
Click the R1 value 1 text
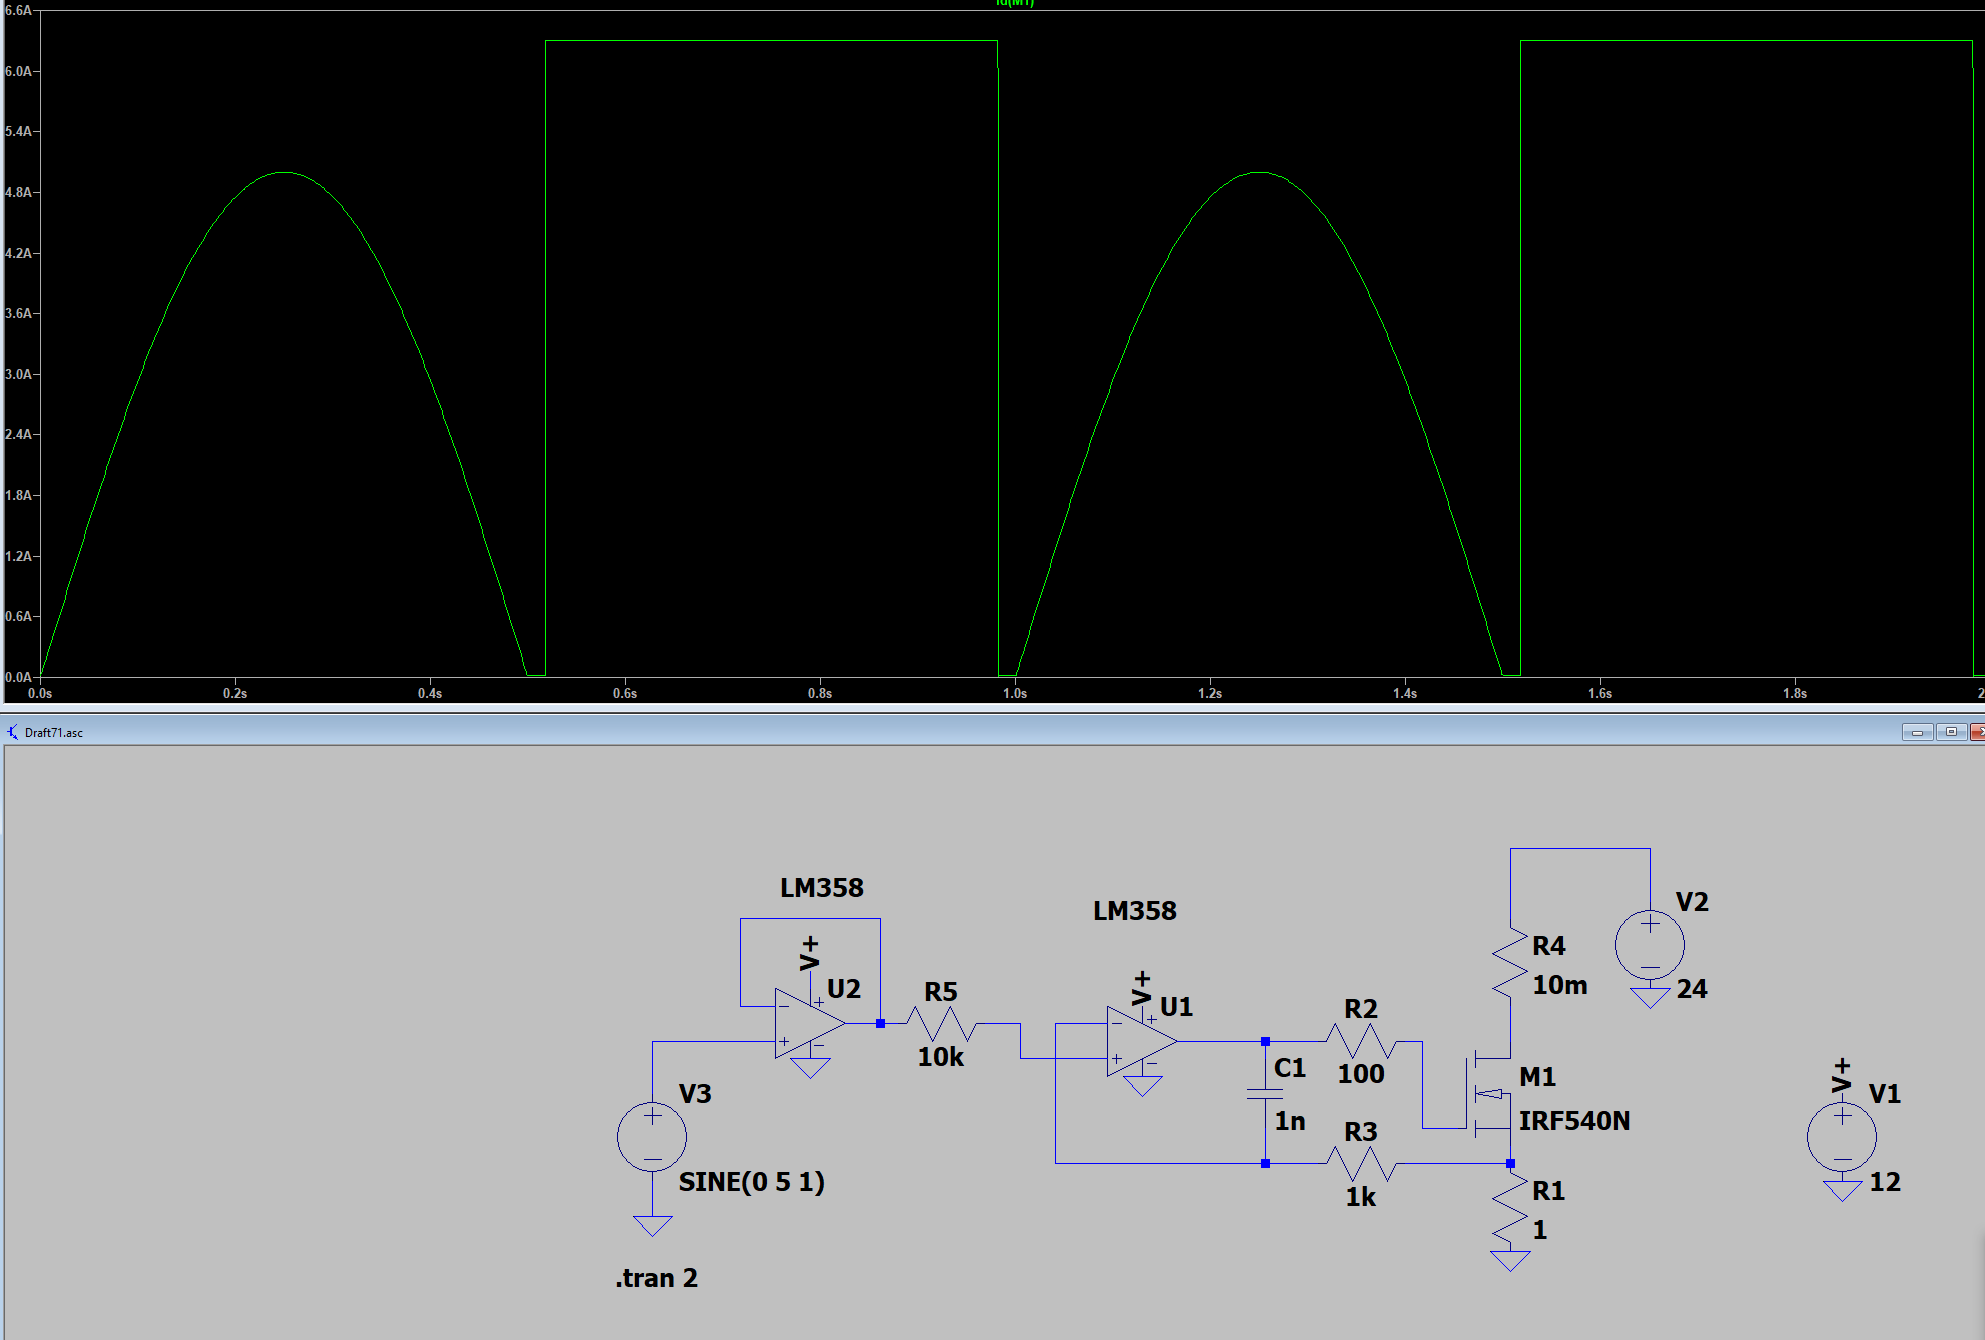click(x=1540, y=1230)
